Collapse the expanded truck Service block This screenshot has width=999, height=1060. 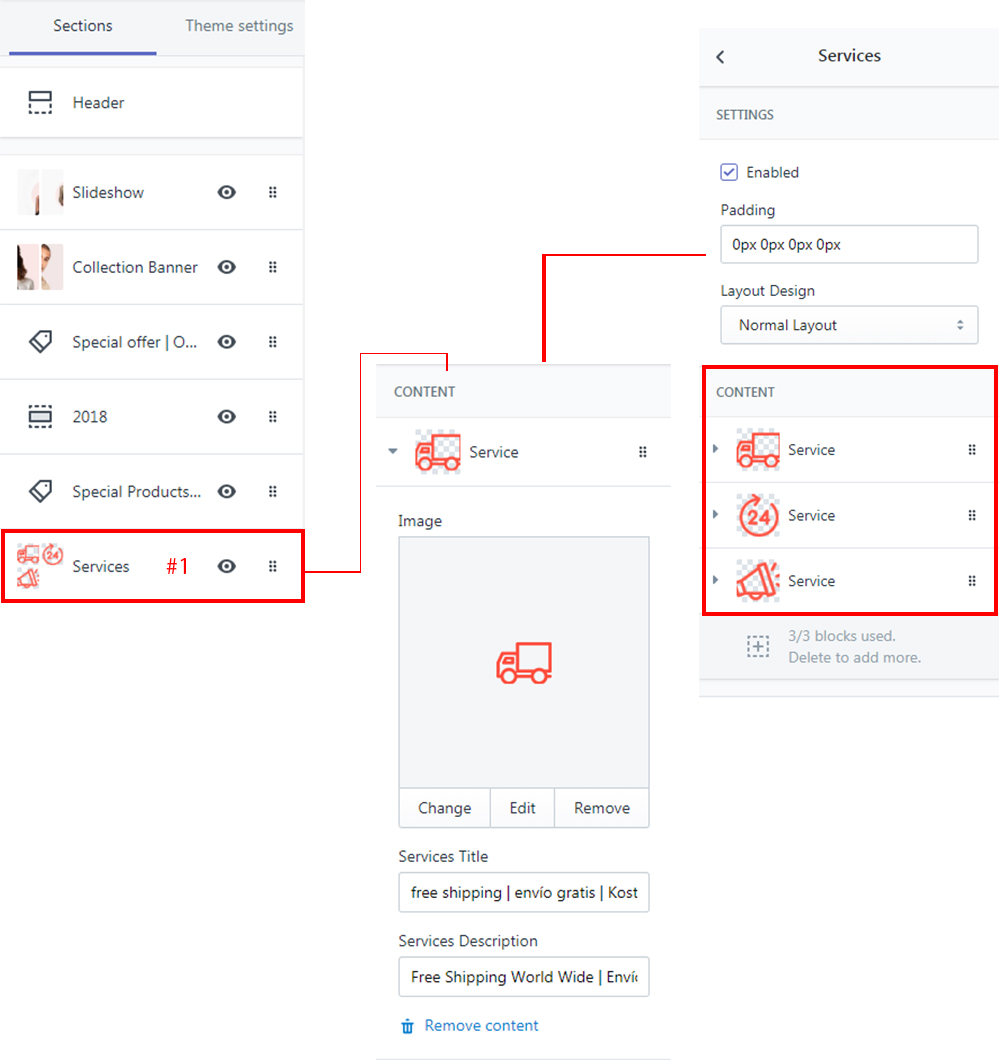(393, 451)
